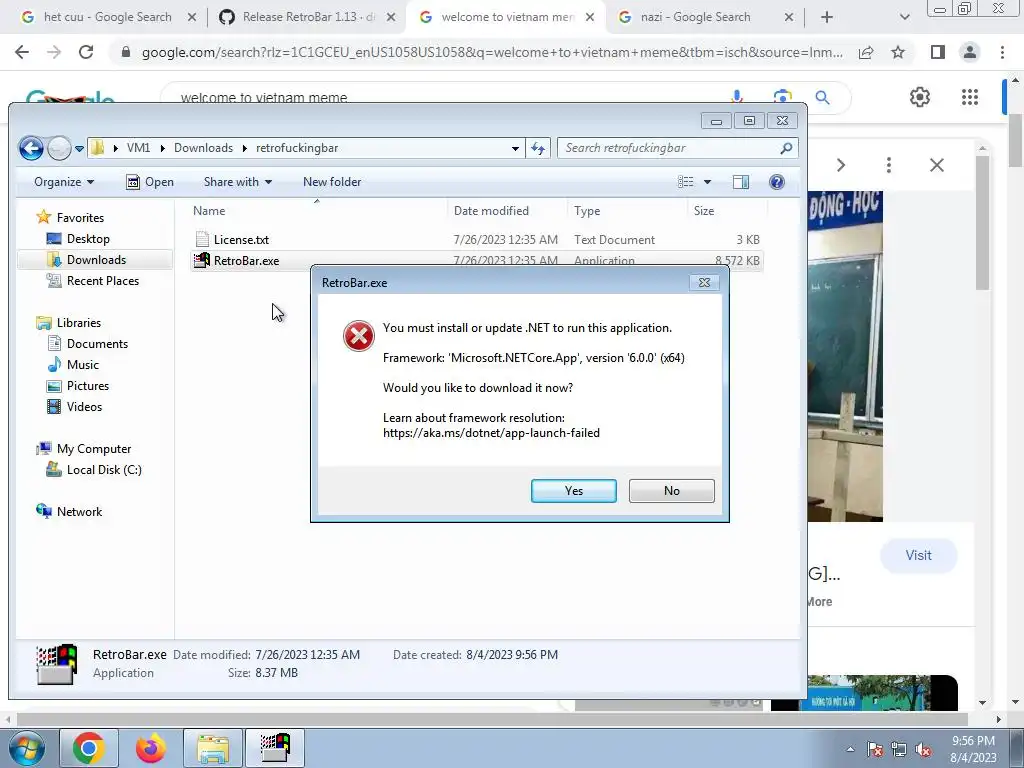This screenshot has width=1024, height=768.
Task: Click the muted volume tray icon
Action: pyautogui.click(x=923, y=749)
